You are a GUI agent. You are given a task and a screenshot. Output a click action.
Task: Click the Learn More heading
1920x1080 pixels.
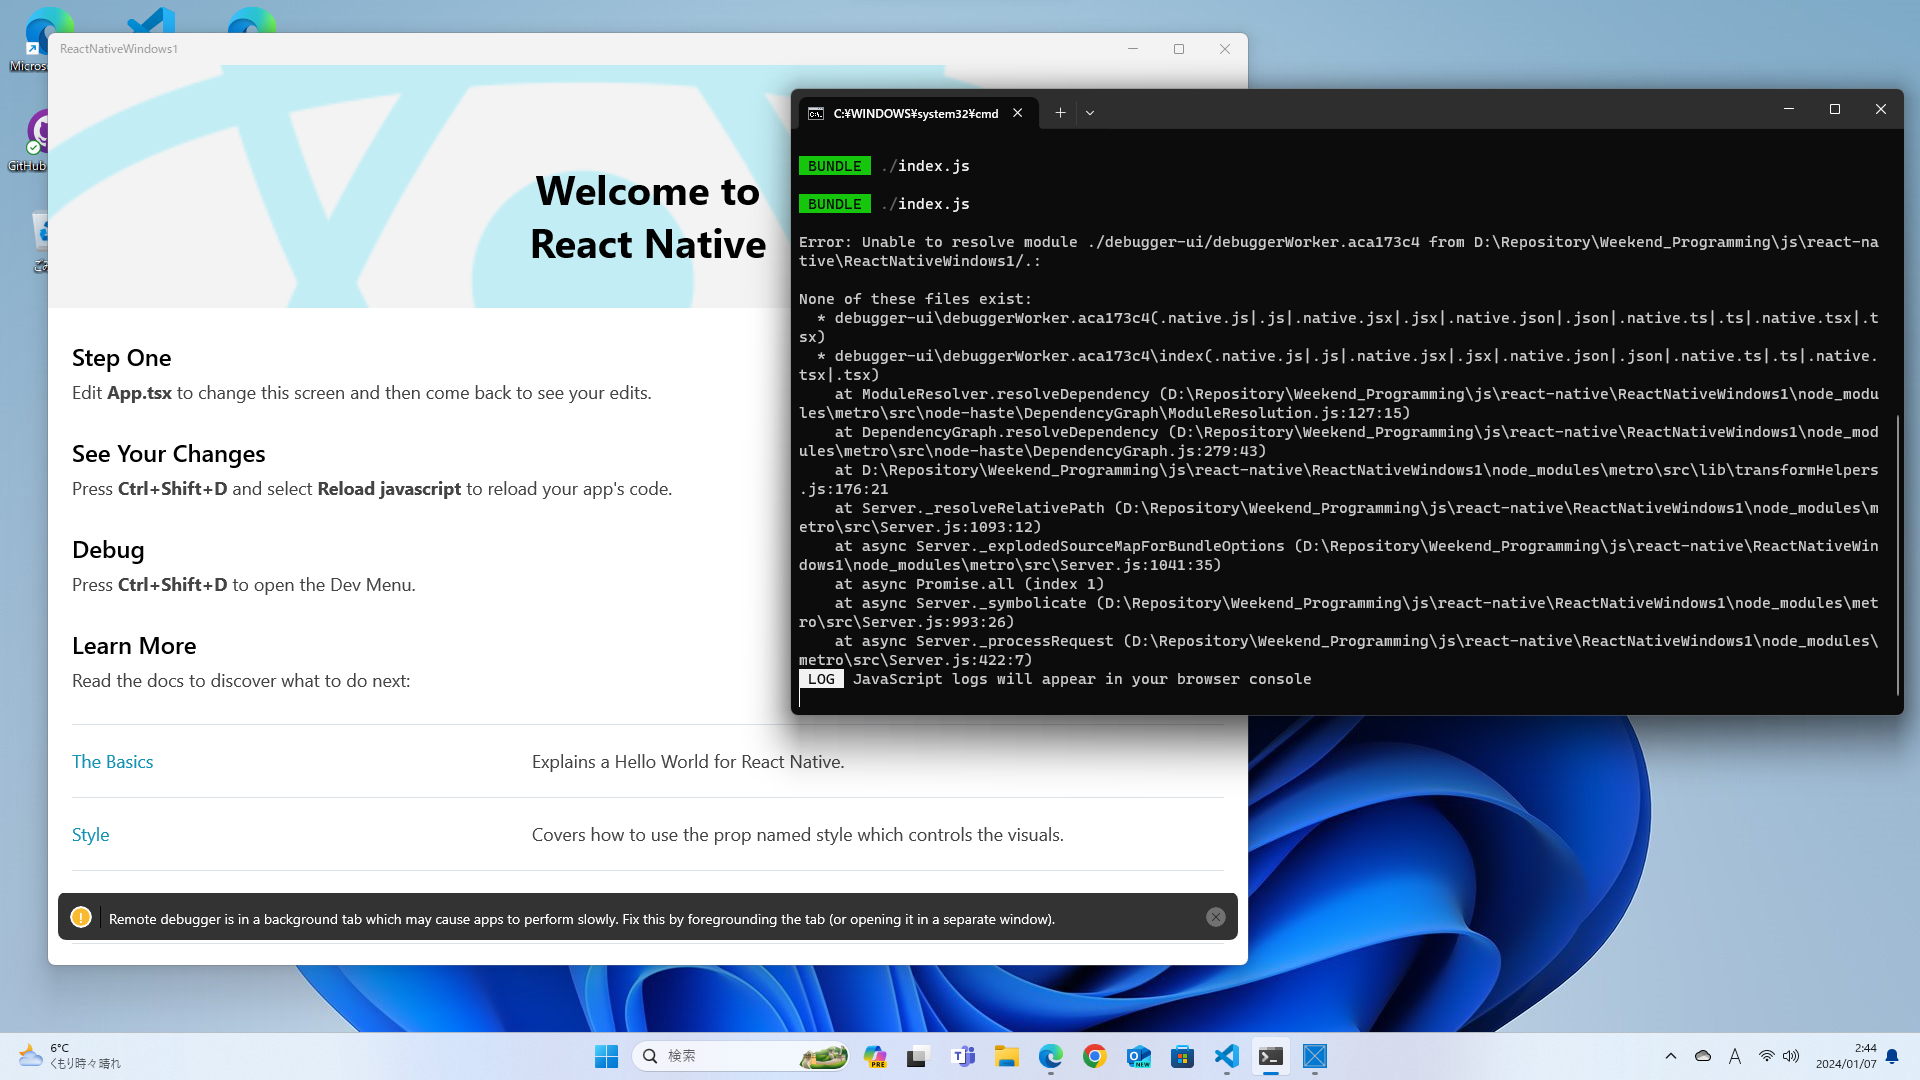coord(134,646)
